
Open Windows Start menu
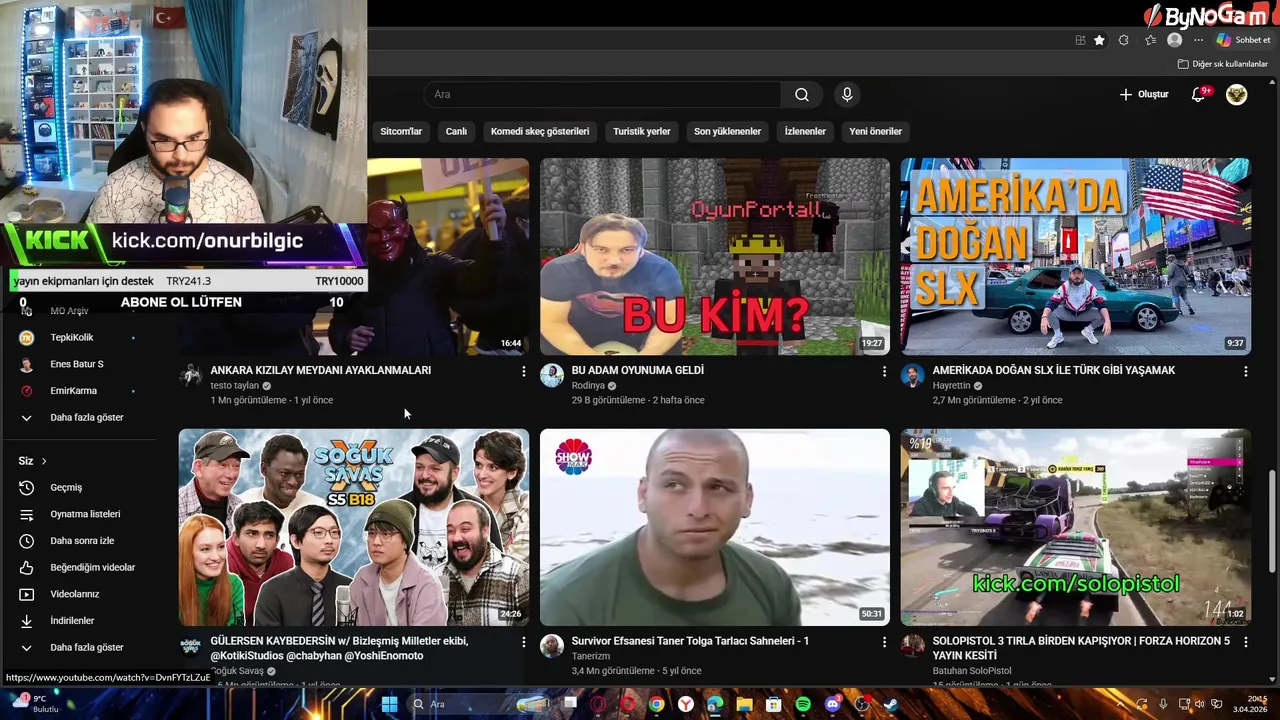tap(389, 704)
